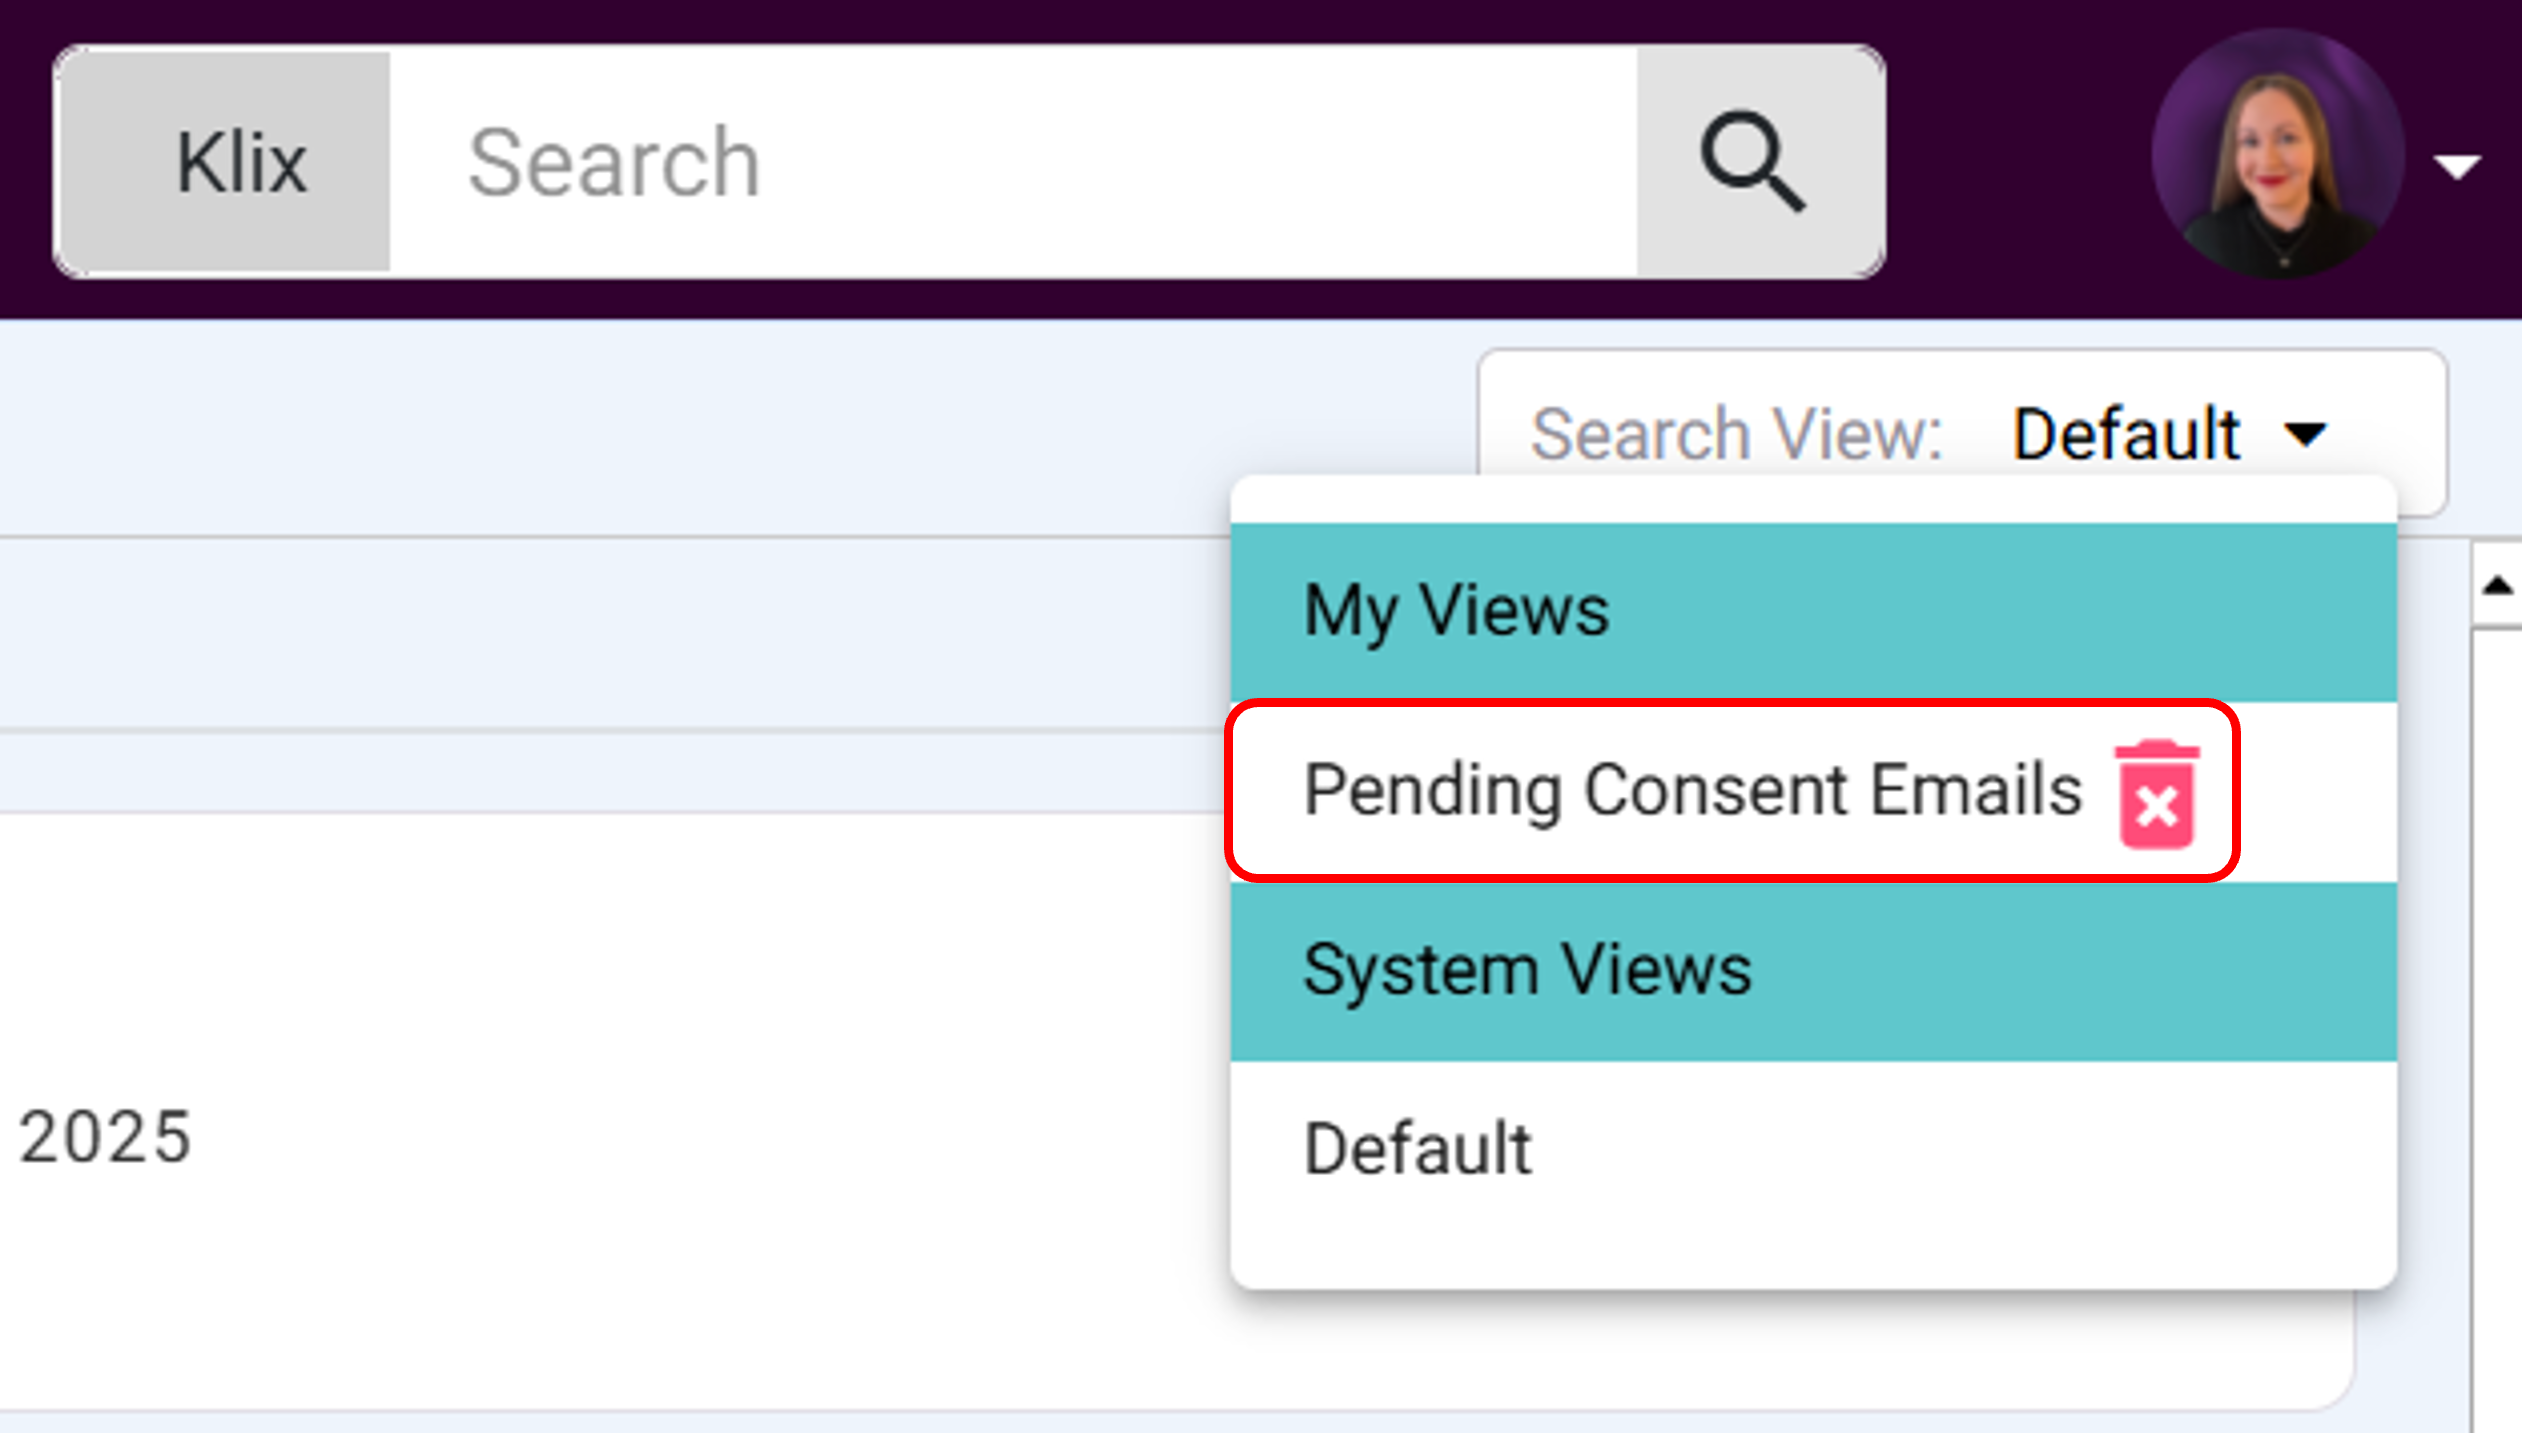Viewport: 2522px width, 1433px height.
Task: Expand the account menu arrow beside avatar
Action: (2457, 166)
